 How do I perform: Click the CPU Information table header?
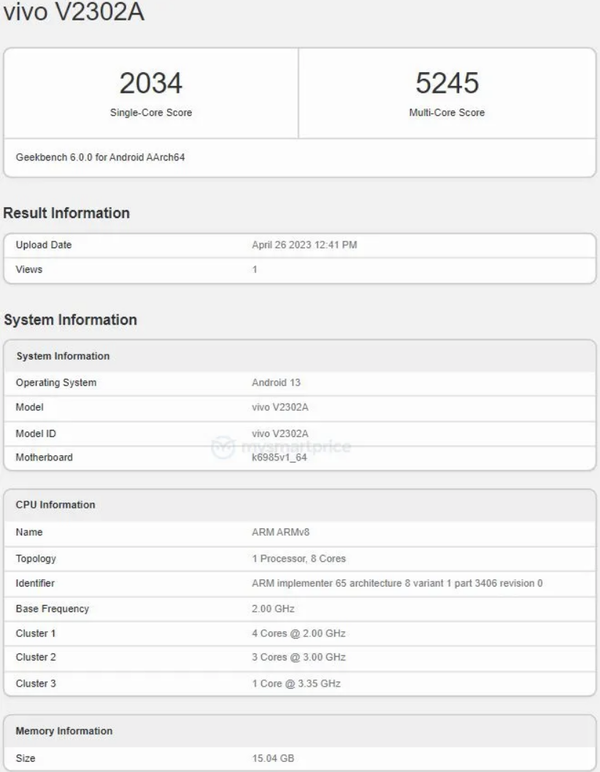click(56, 505)
